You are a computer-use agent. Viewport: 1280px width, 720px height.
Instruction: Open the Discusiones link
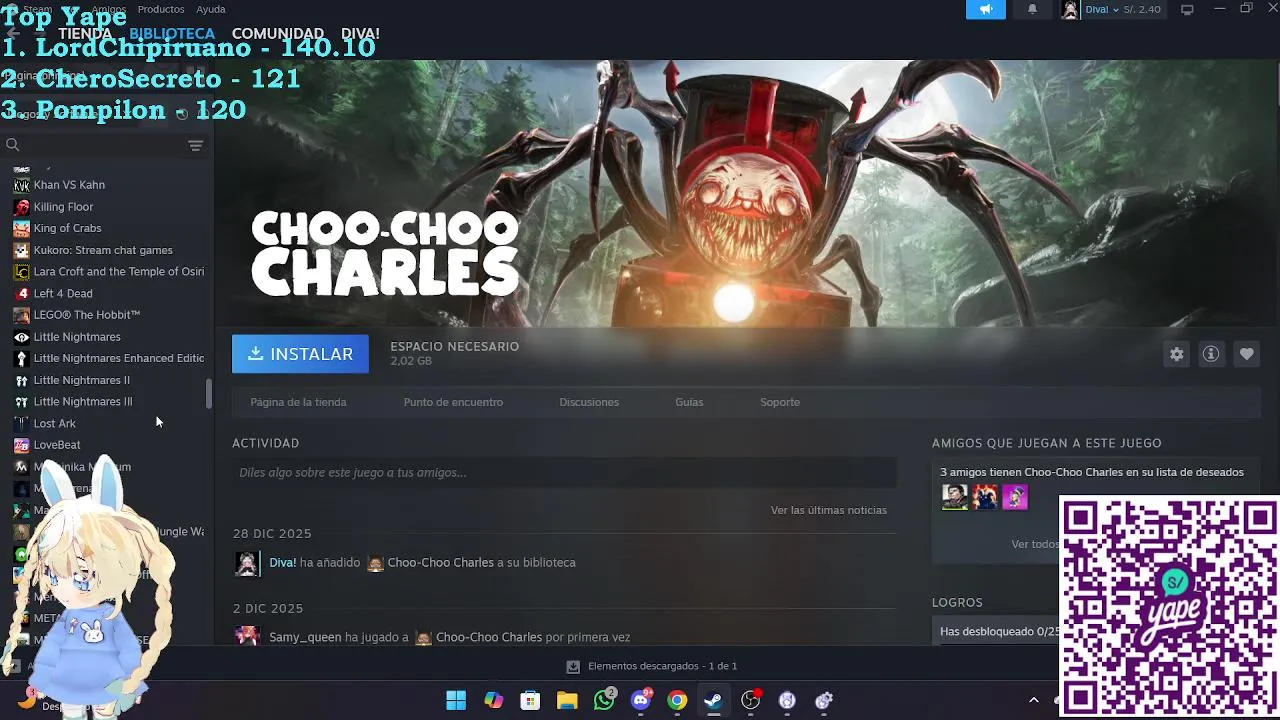coord(589,402)
